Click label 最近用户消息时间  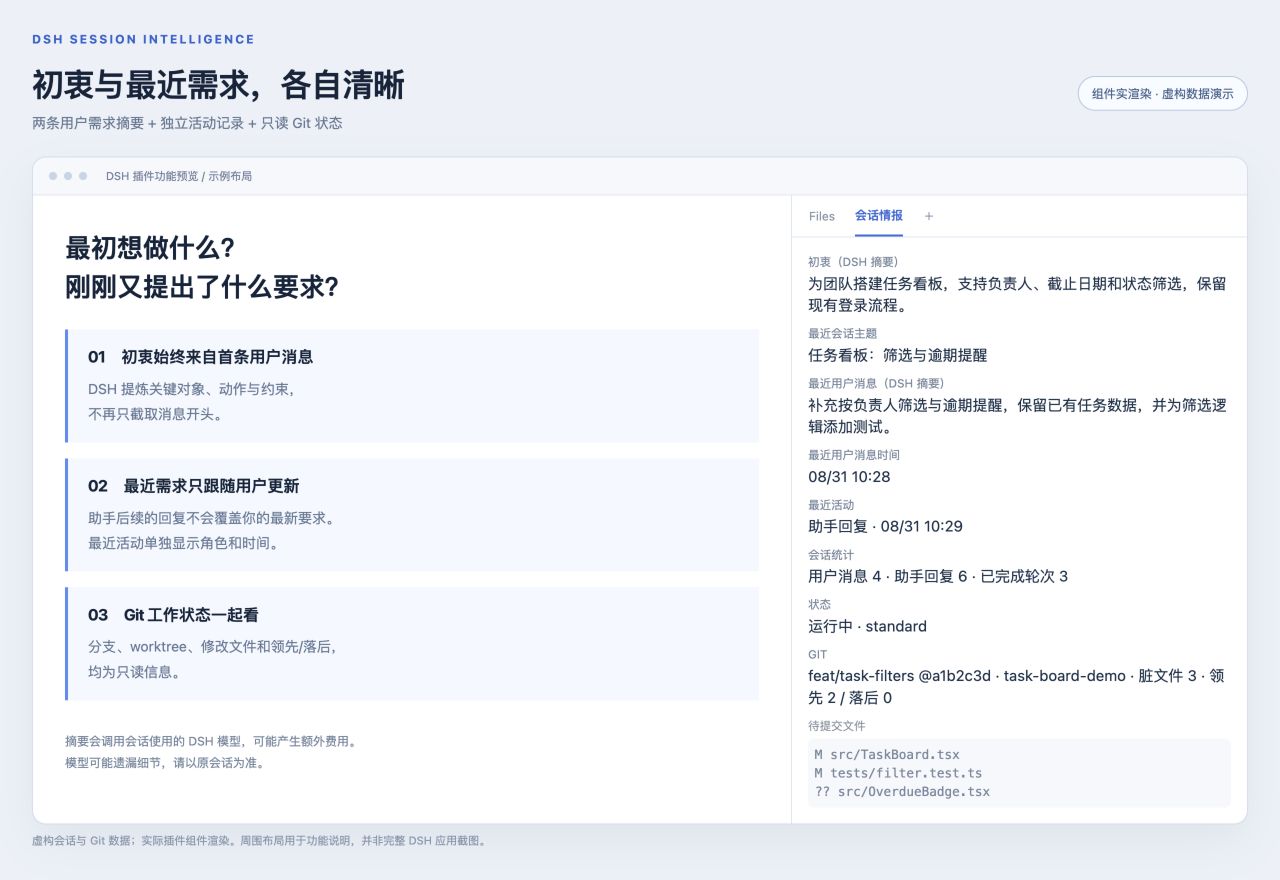[854, 455]
